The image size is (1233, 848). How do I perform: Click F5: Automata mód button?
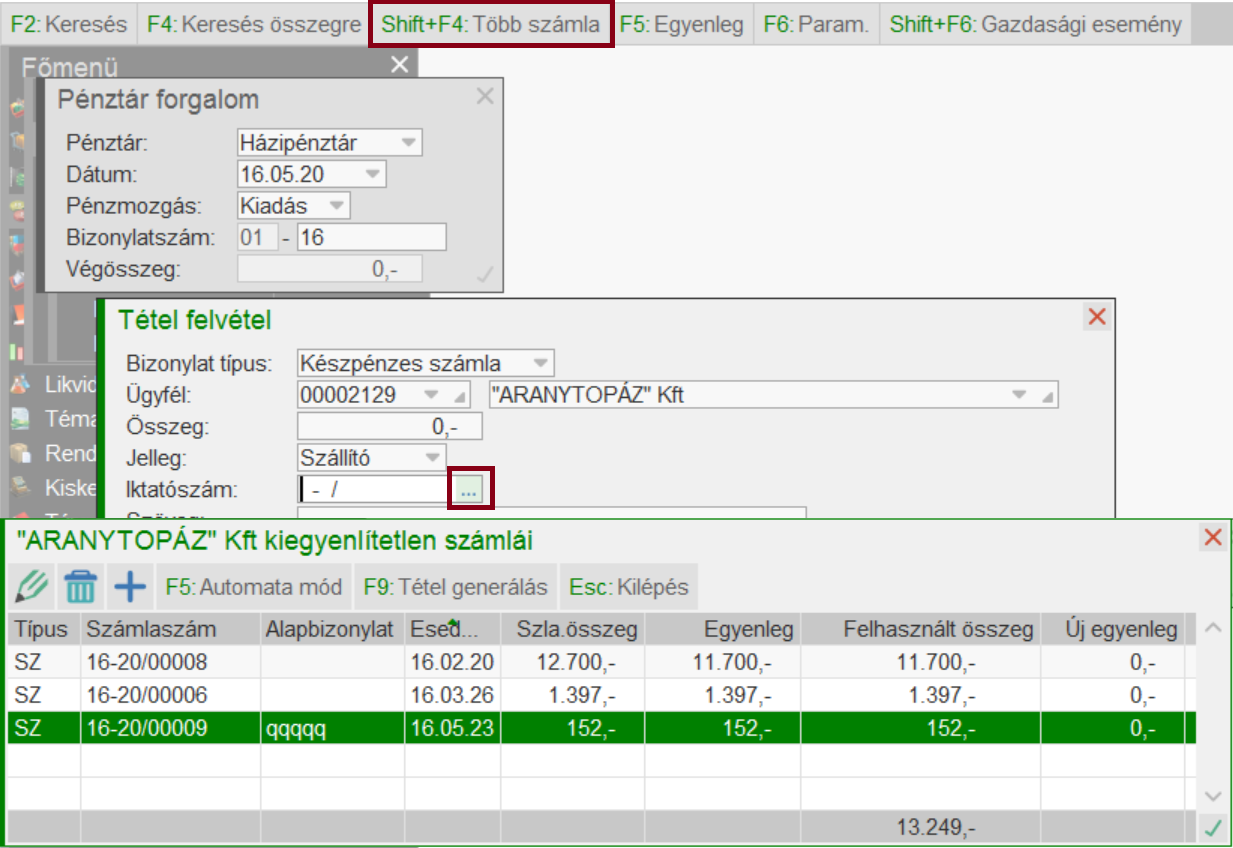[x=254, y=587]
